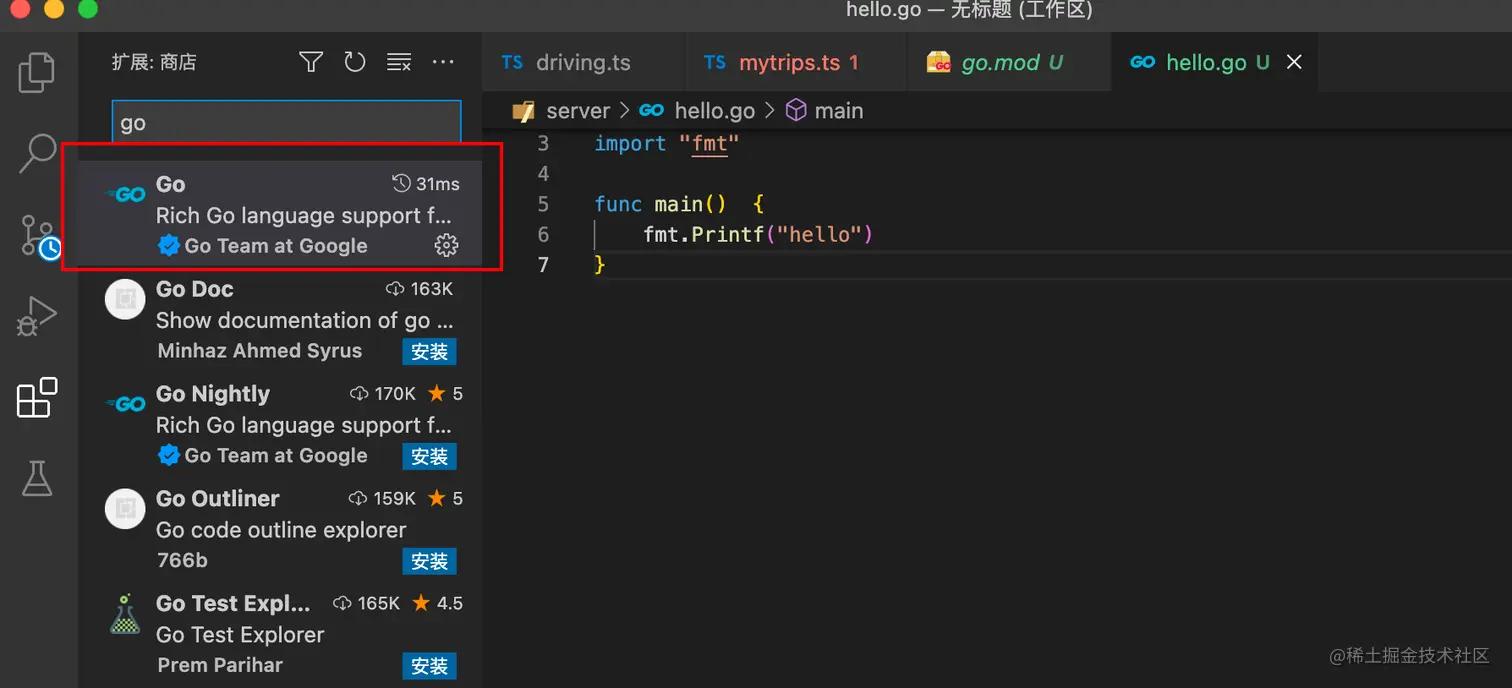Refresh the extension marketplace list
1512x688 pixels.
pos(355,62)
